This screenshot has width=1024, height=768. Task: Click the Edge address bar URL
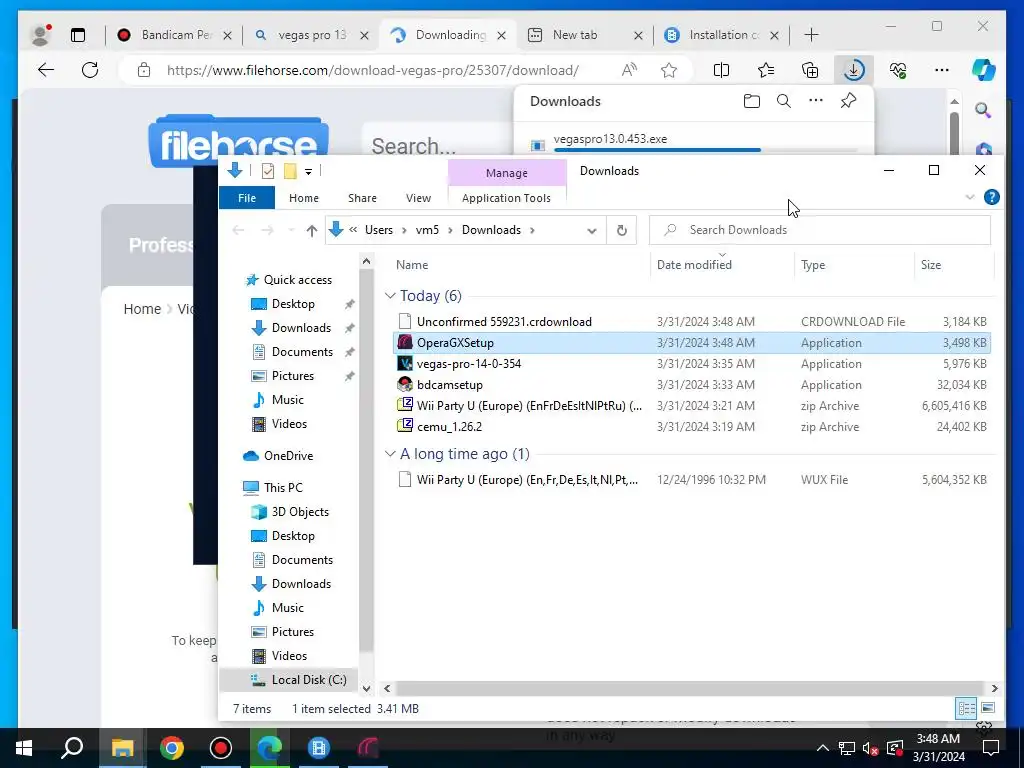pos(373,70)
